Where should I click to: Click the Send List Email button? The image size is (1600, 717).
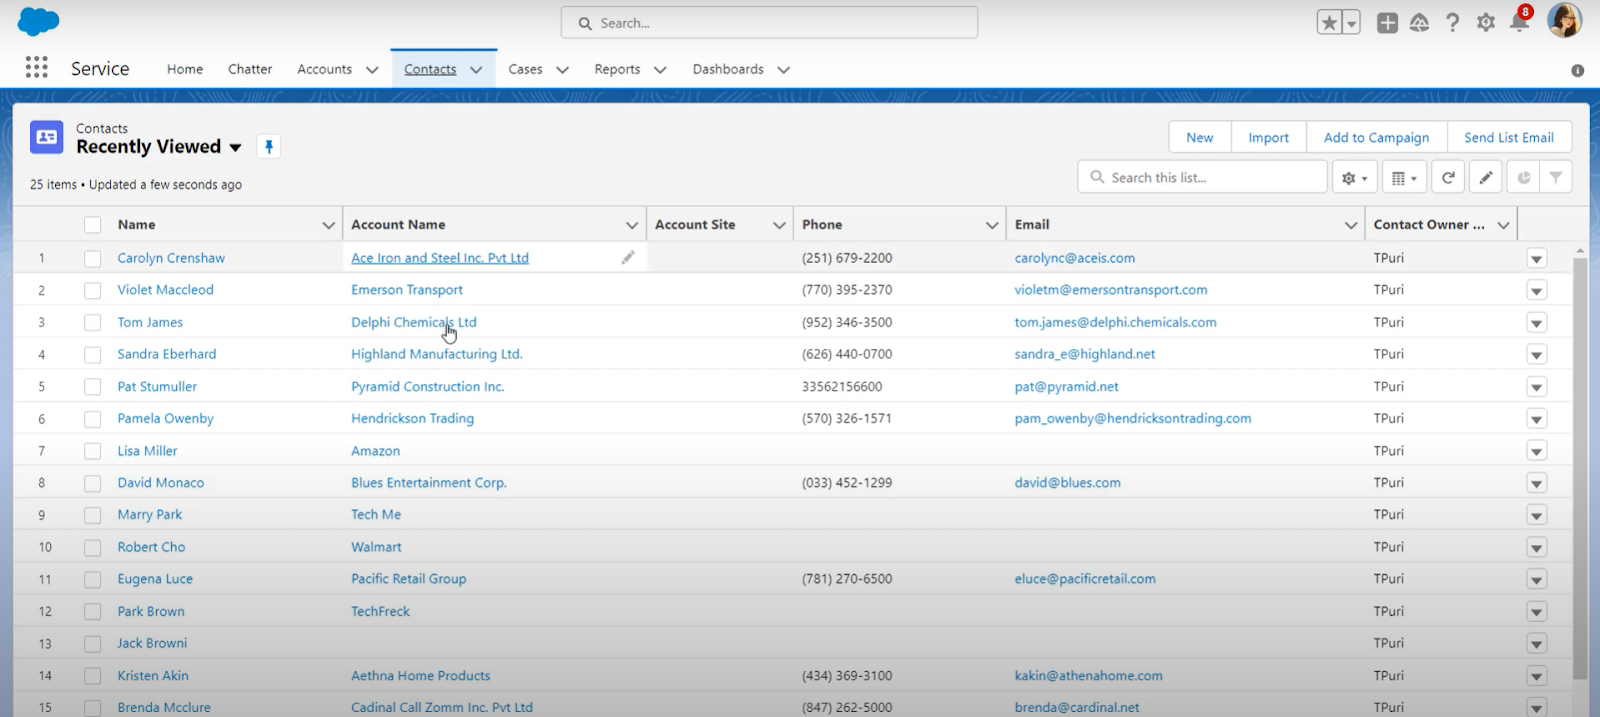pos(1509,137)
